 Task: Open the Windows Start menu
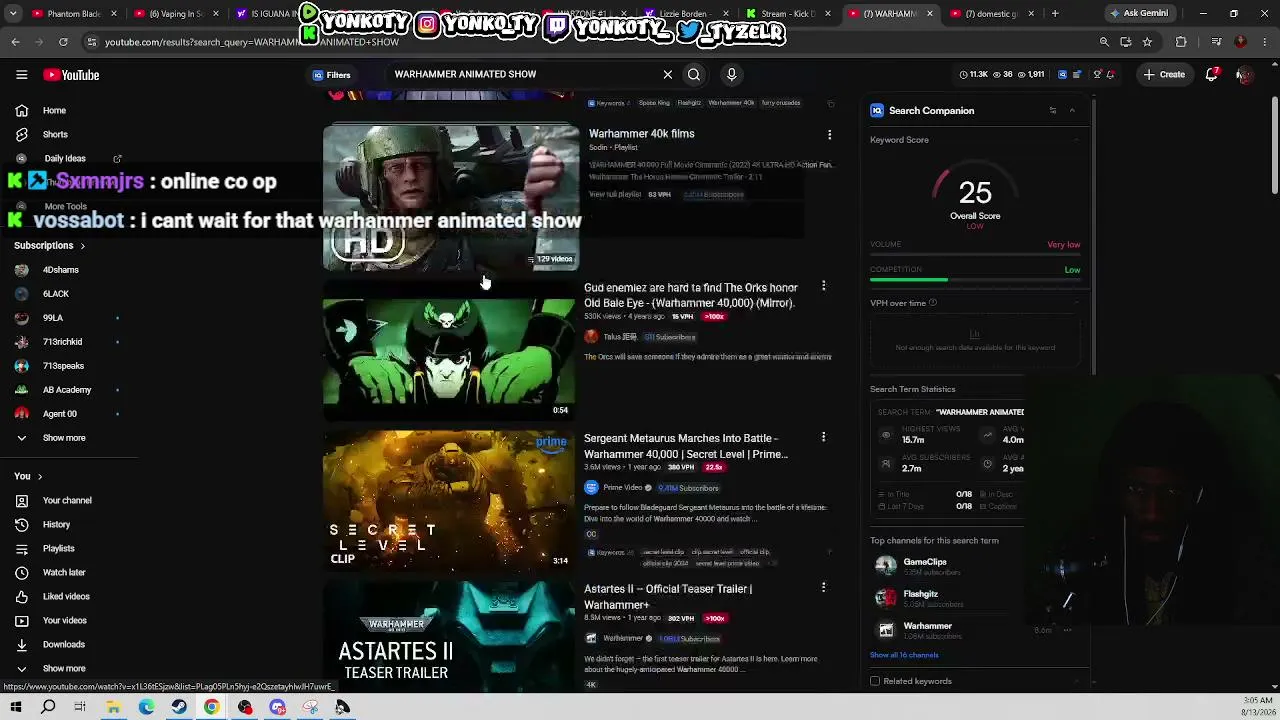coord(16,708)
